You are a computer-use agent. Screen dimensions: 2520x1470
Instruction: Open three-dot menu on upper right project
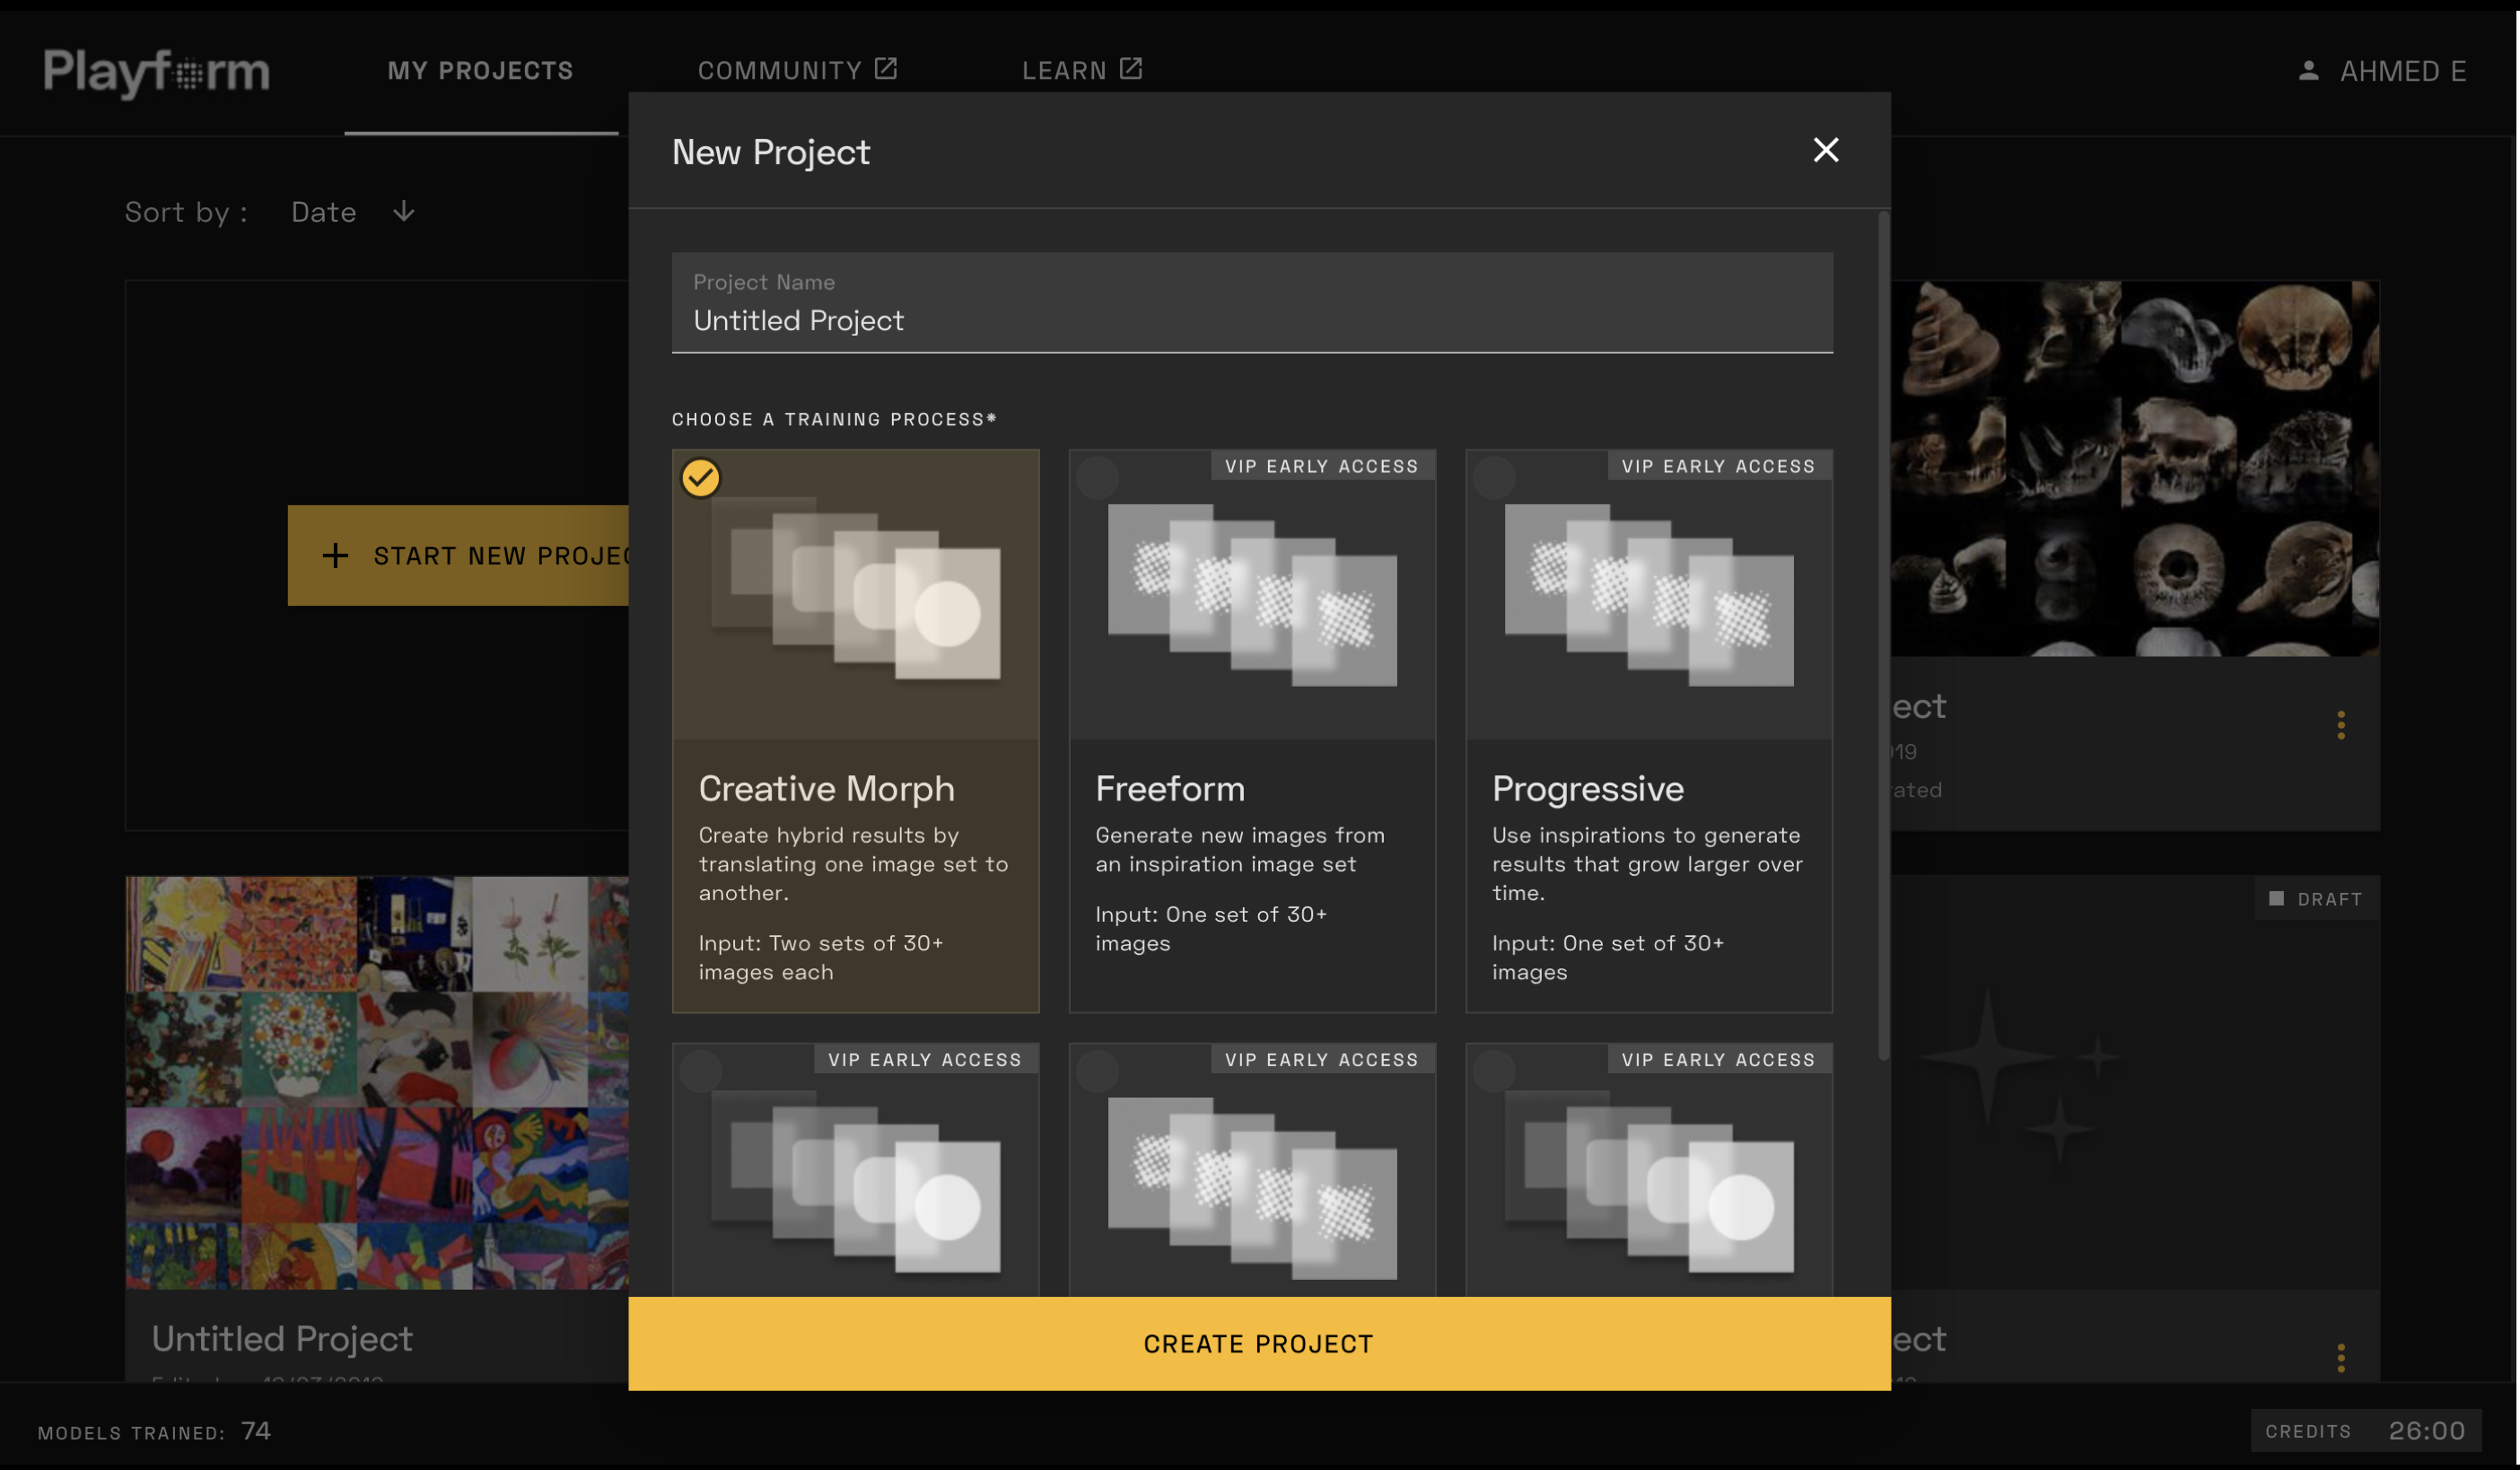click(x=2341, y=725)
